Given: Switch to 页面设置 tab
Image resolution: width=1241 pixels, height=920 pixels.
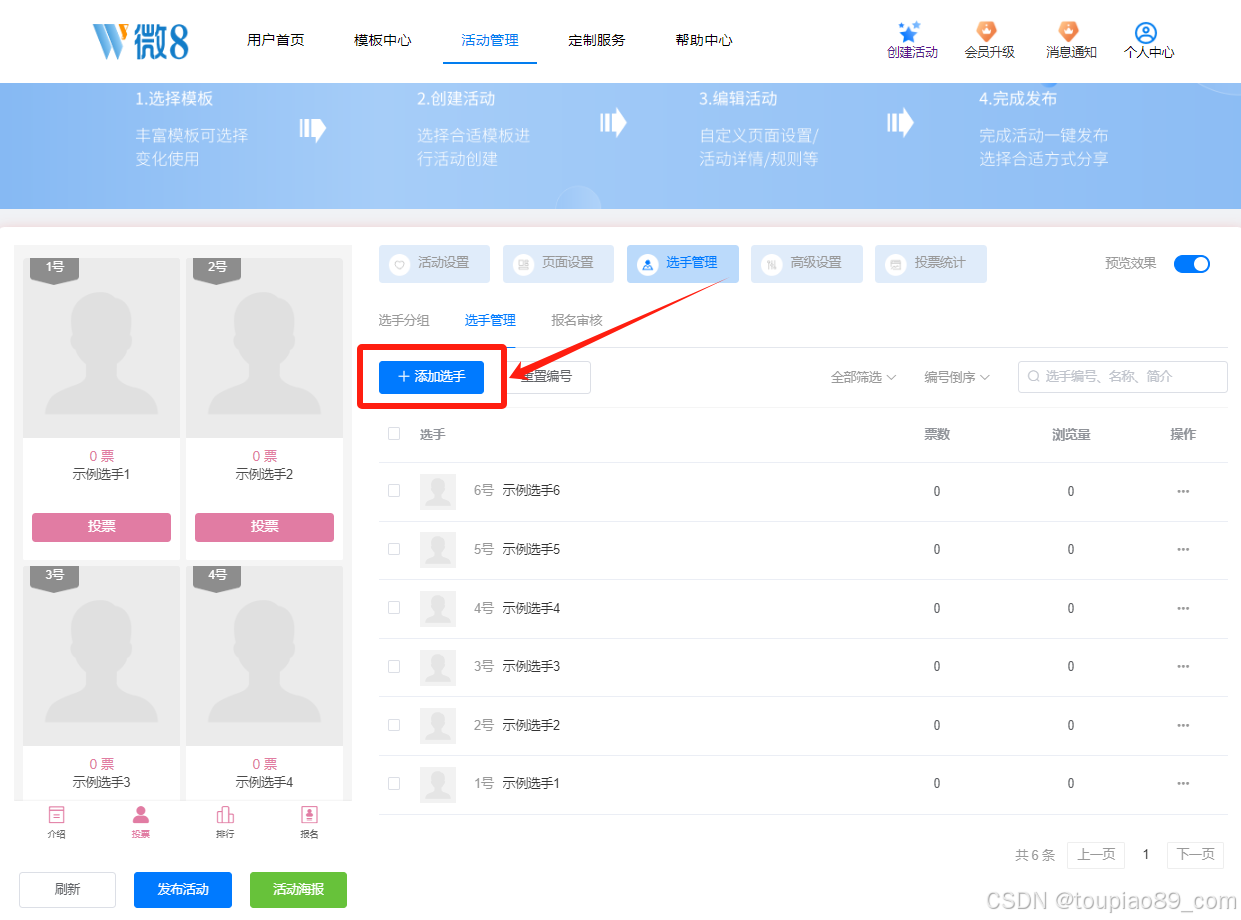Looking at the screenshot, I should pyautogui.click(x=559, y=264).
